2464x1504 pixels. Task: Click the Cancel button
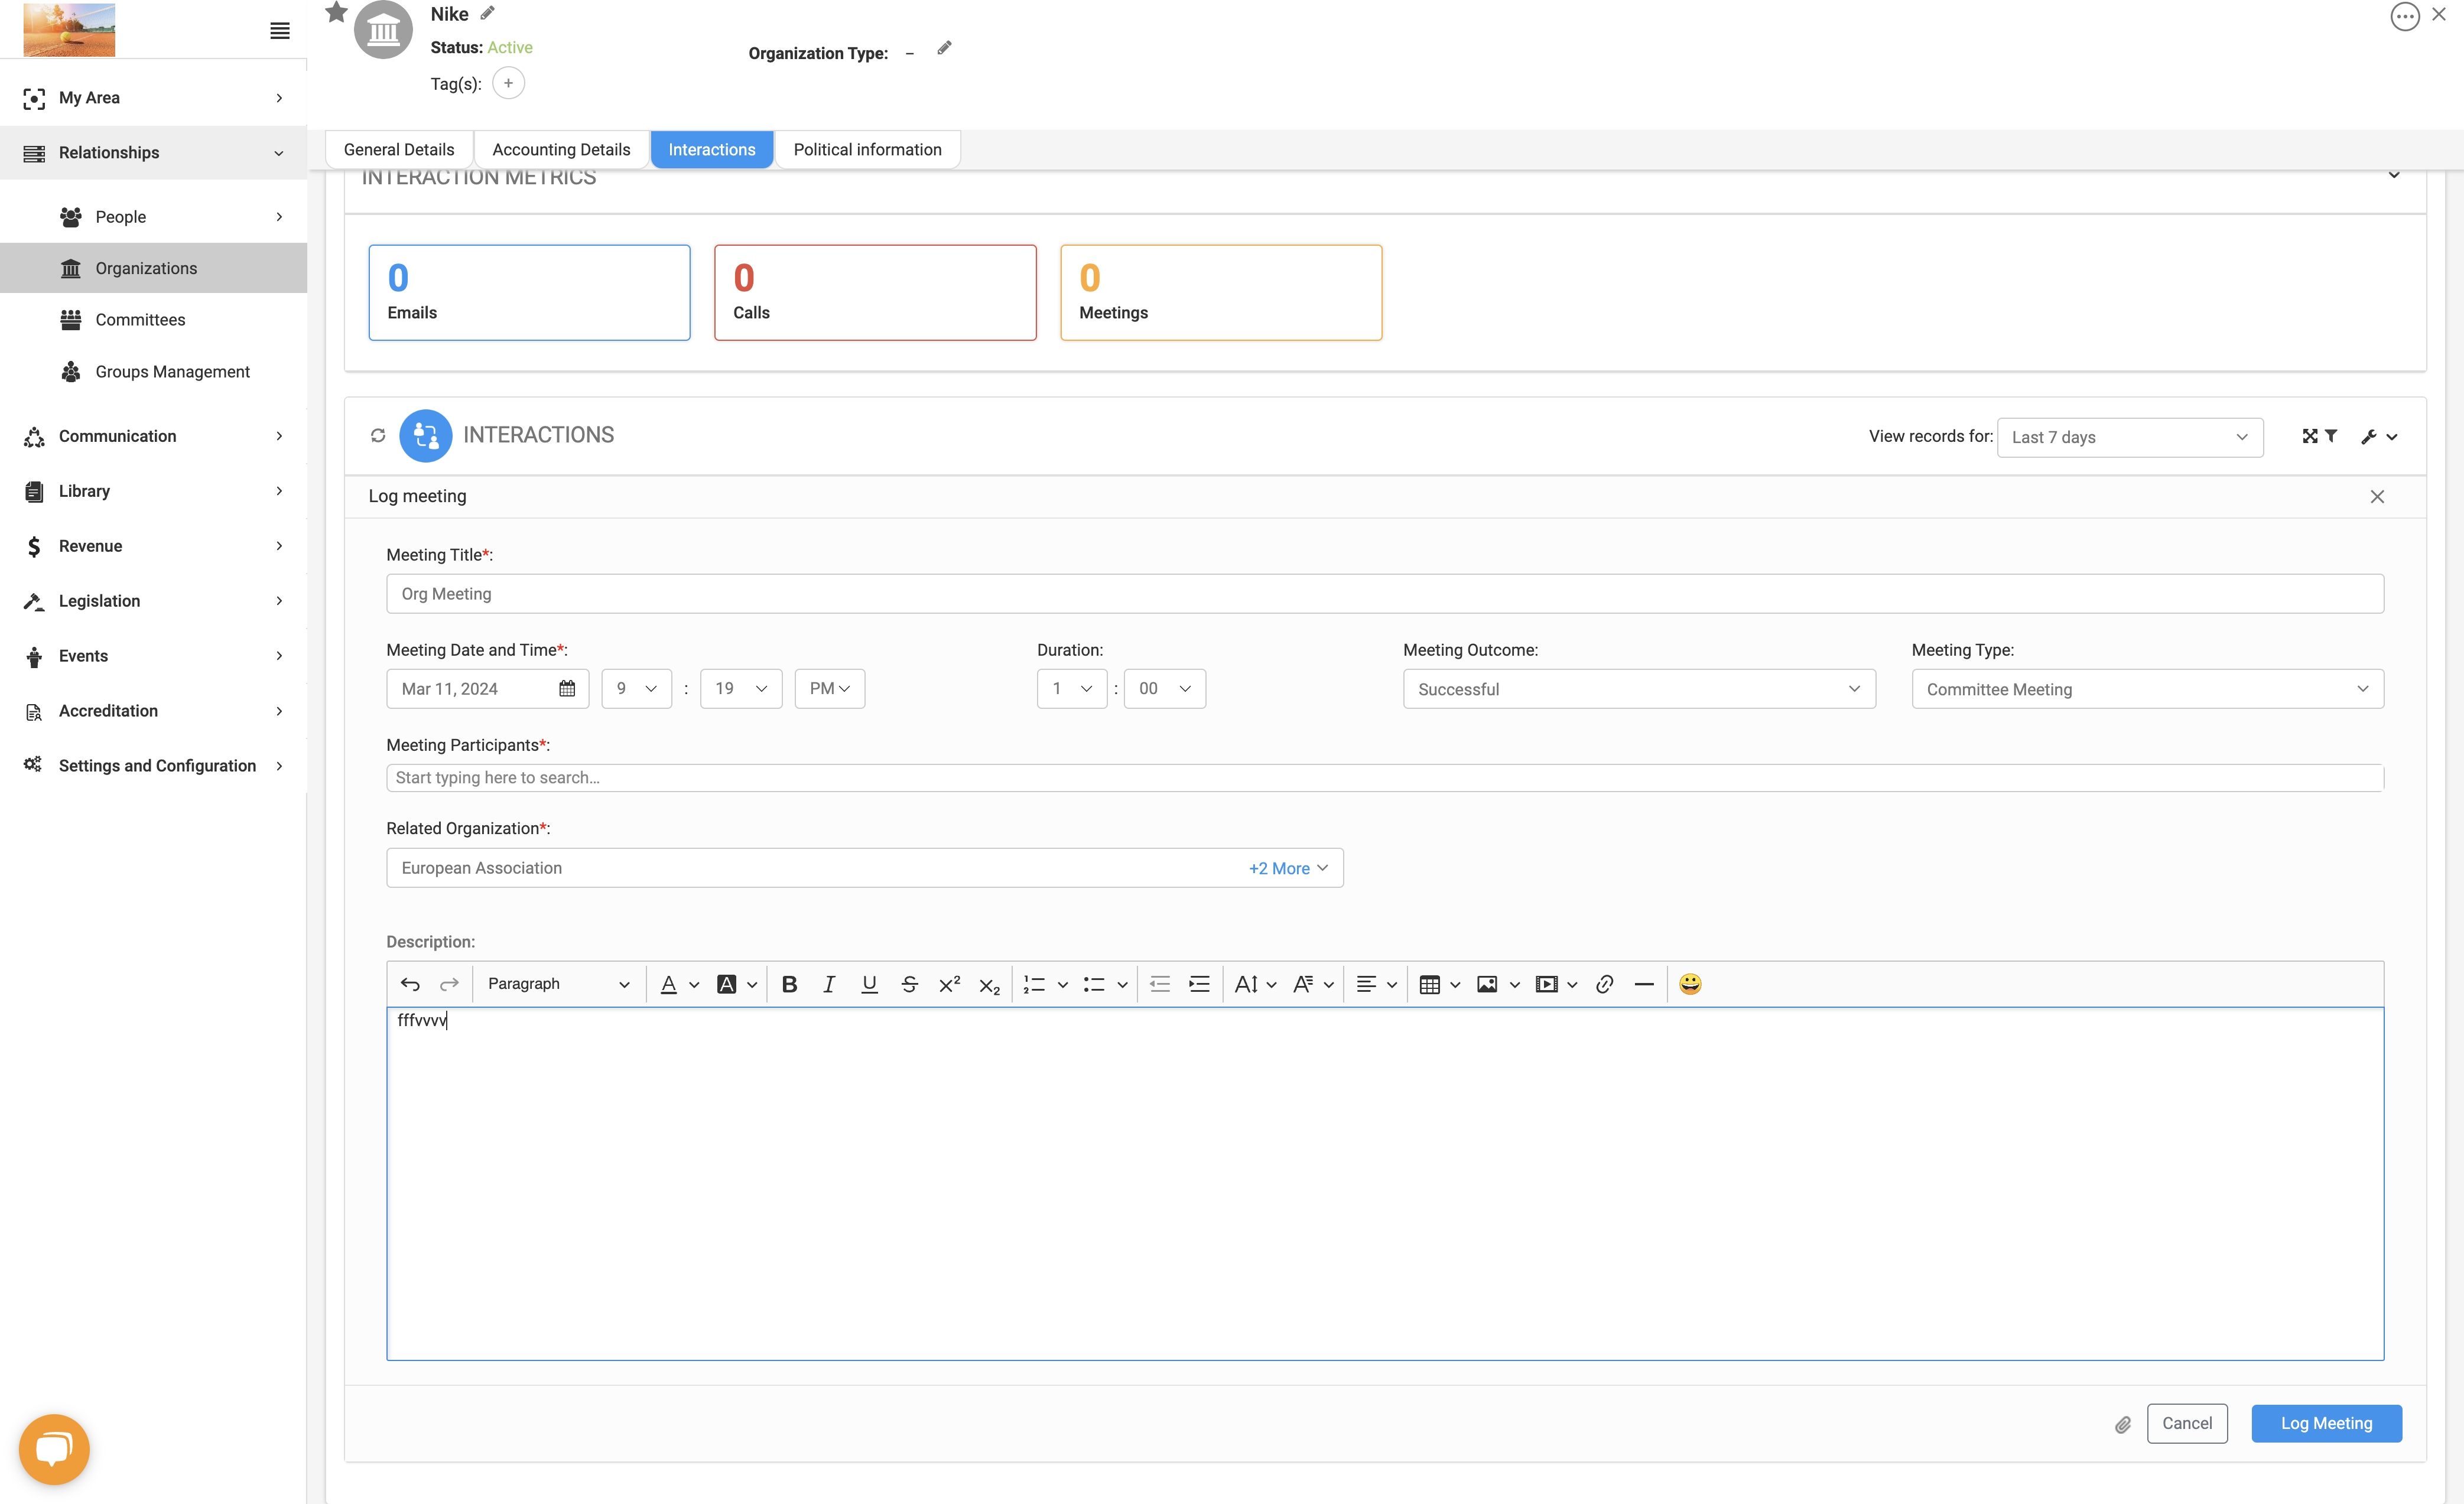[x=2187, y=1423]
